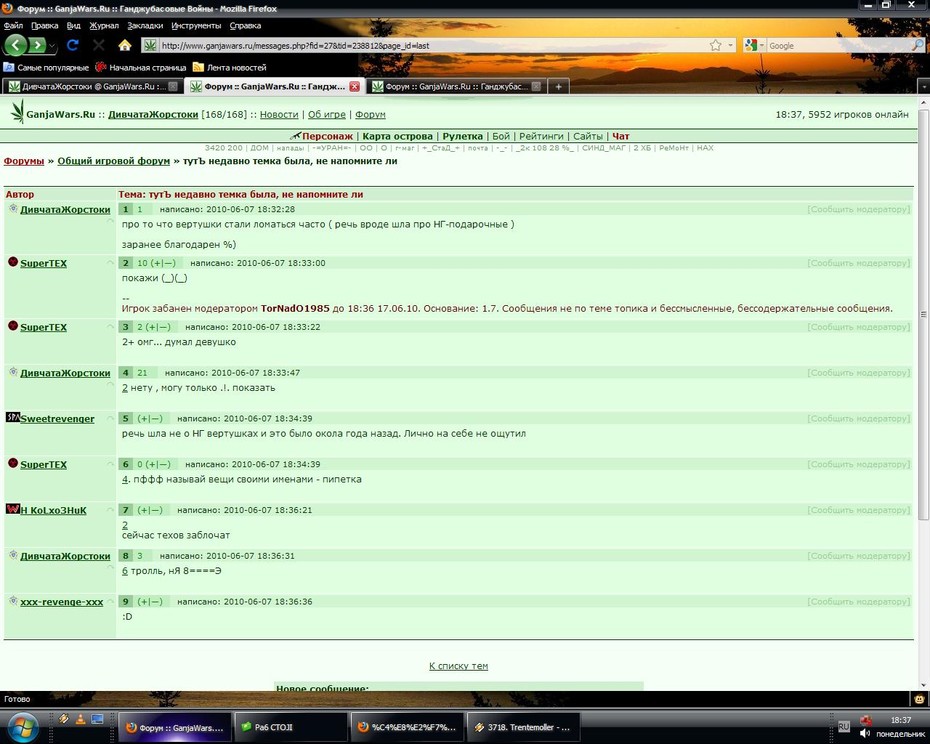This screenshot has width=930, height=744.
Task: Open the Справка menu
Action: [245, 26]
